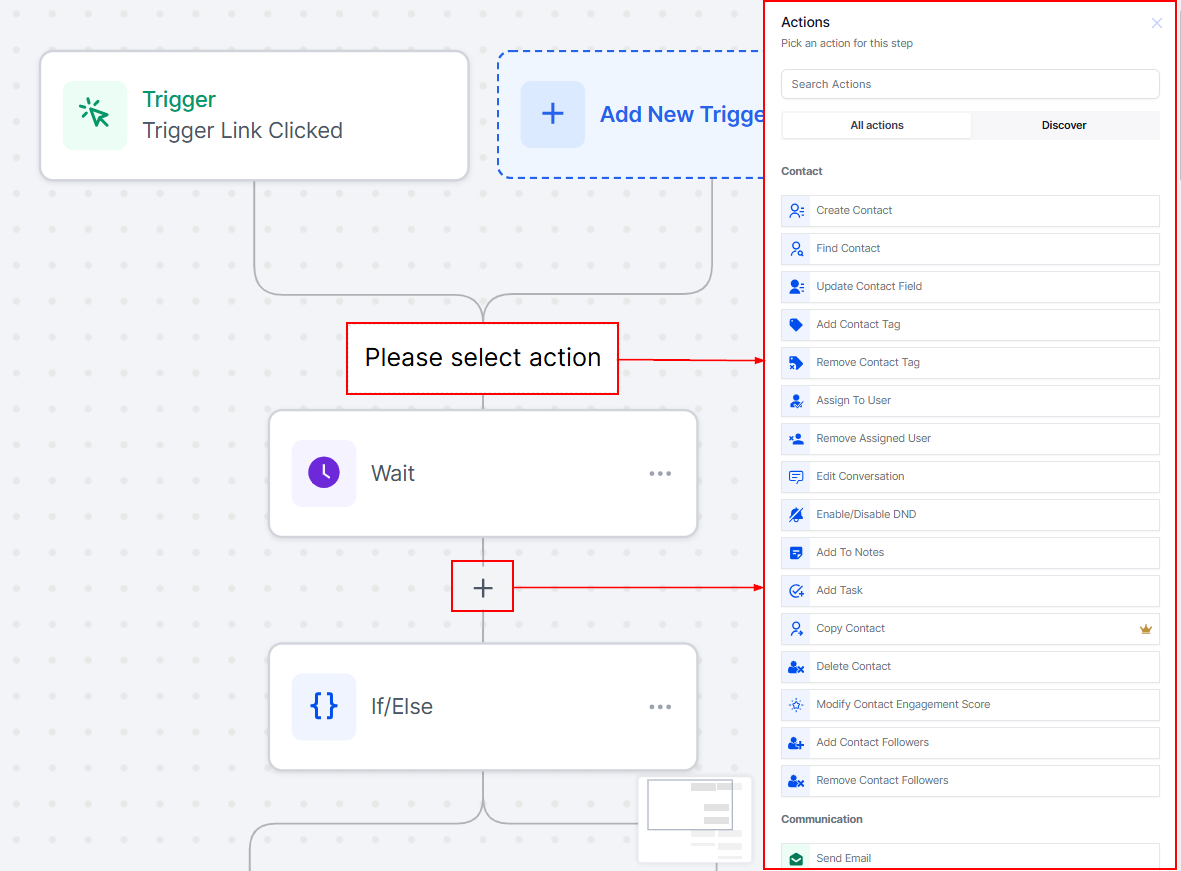Screen dimensions: 1181x871
Task: Click the Search Actions input field
Action: click(x=969, y=84)
